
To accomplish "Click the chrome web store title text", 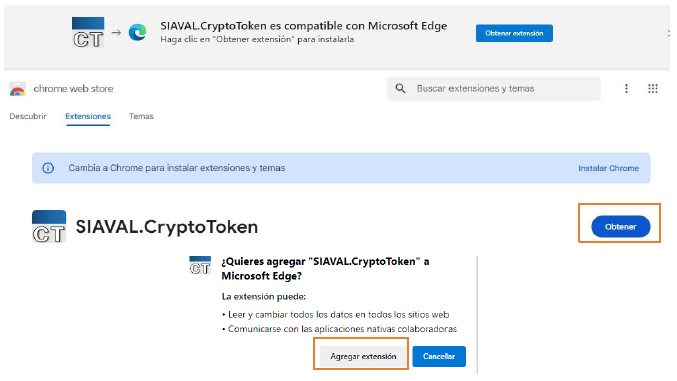I will pyautogui.click(x=73, y=89).
